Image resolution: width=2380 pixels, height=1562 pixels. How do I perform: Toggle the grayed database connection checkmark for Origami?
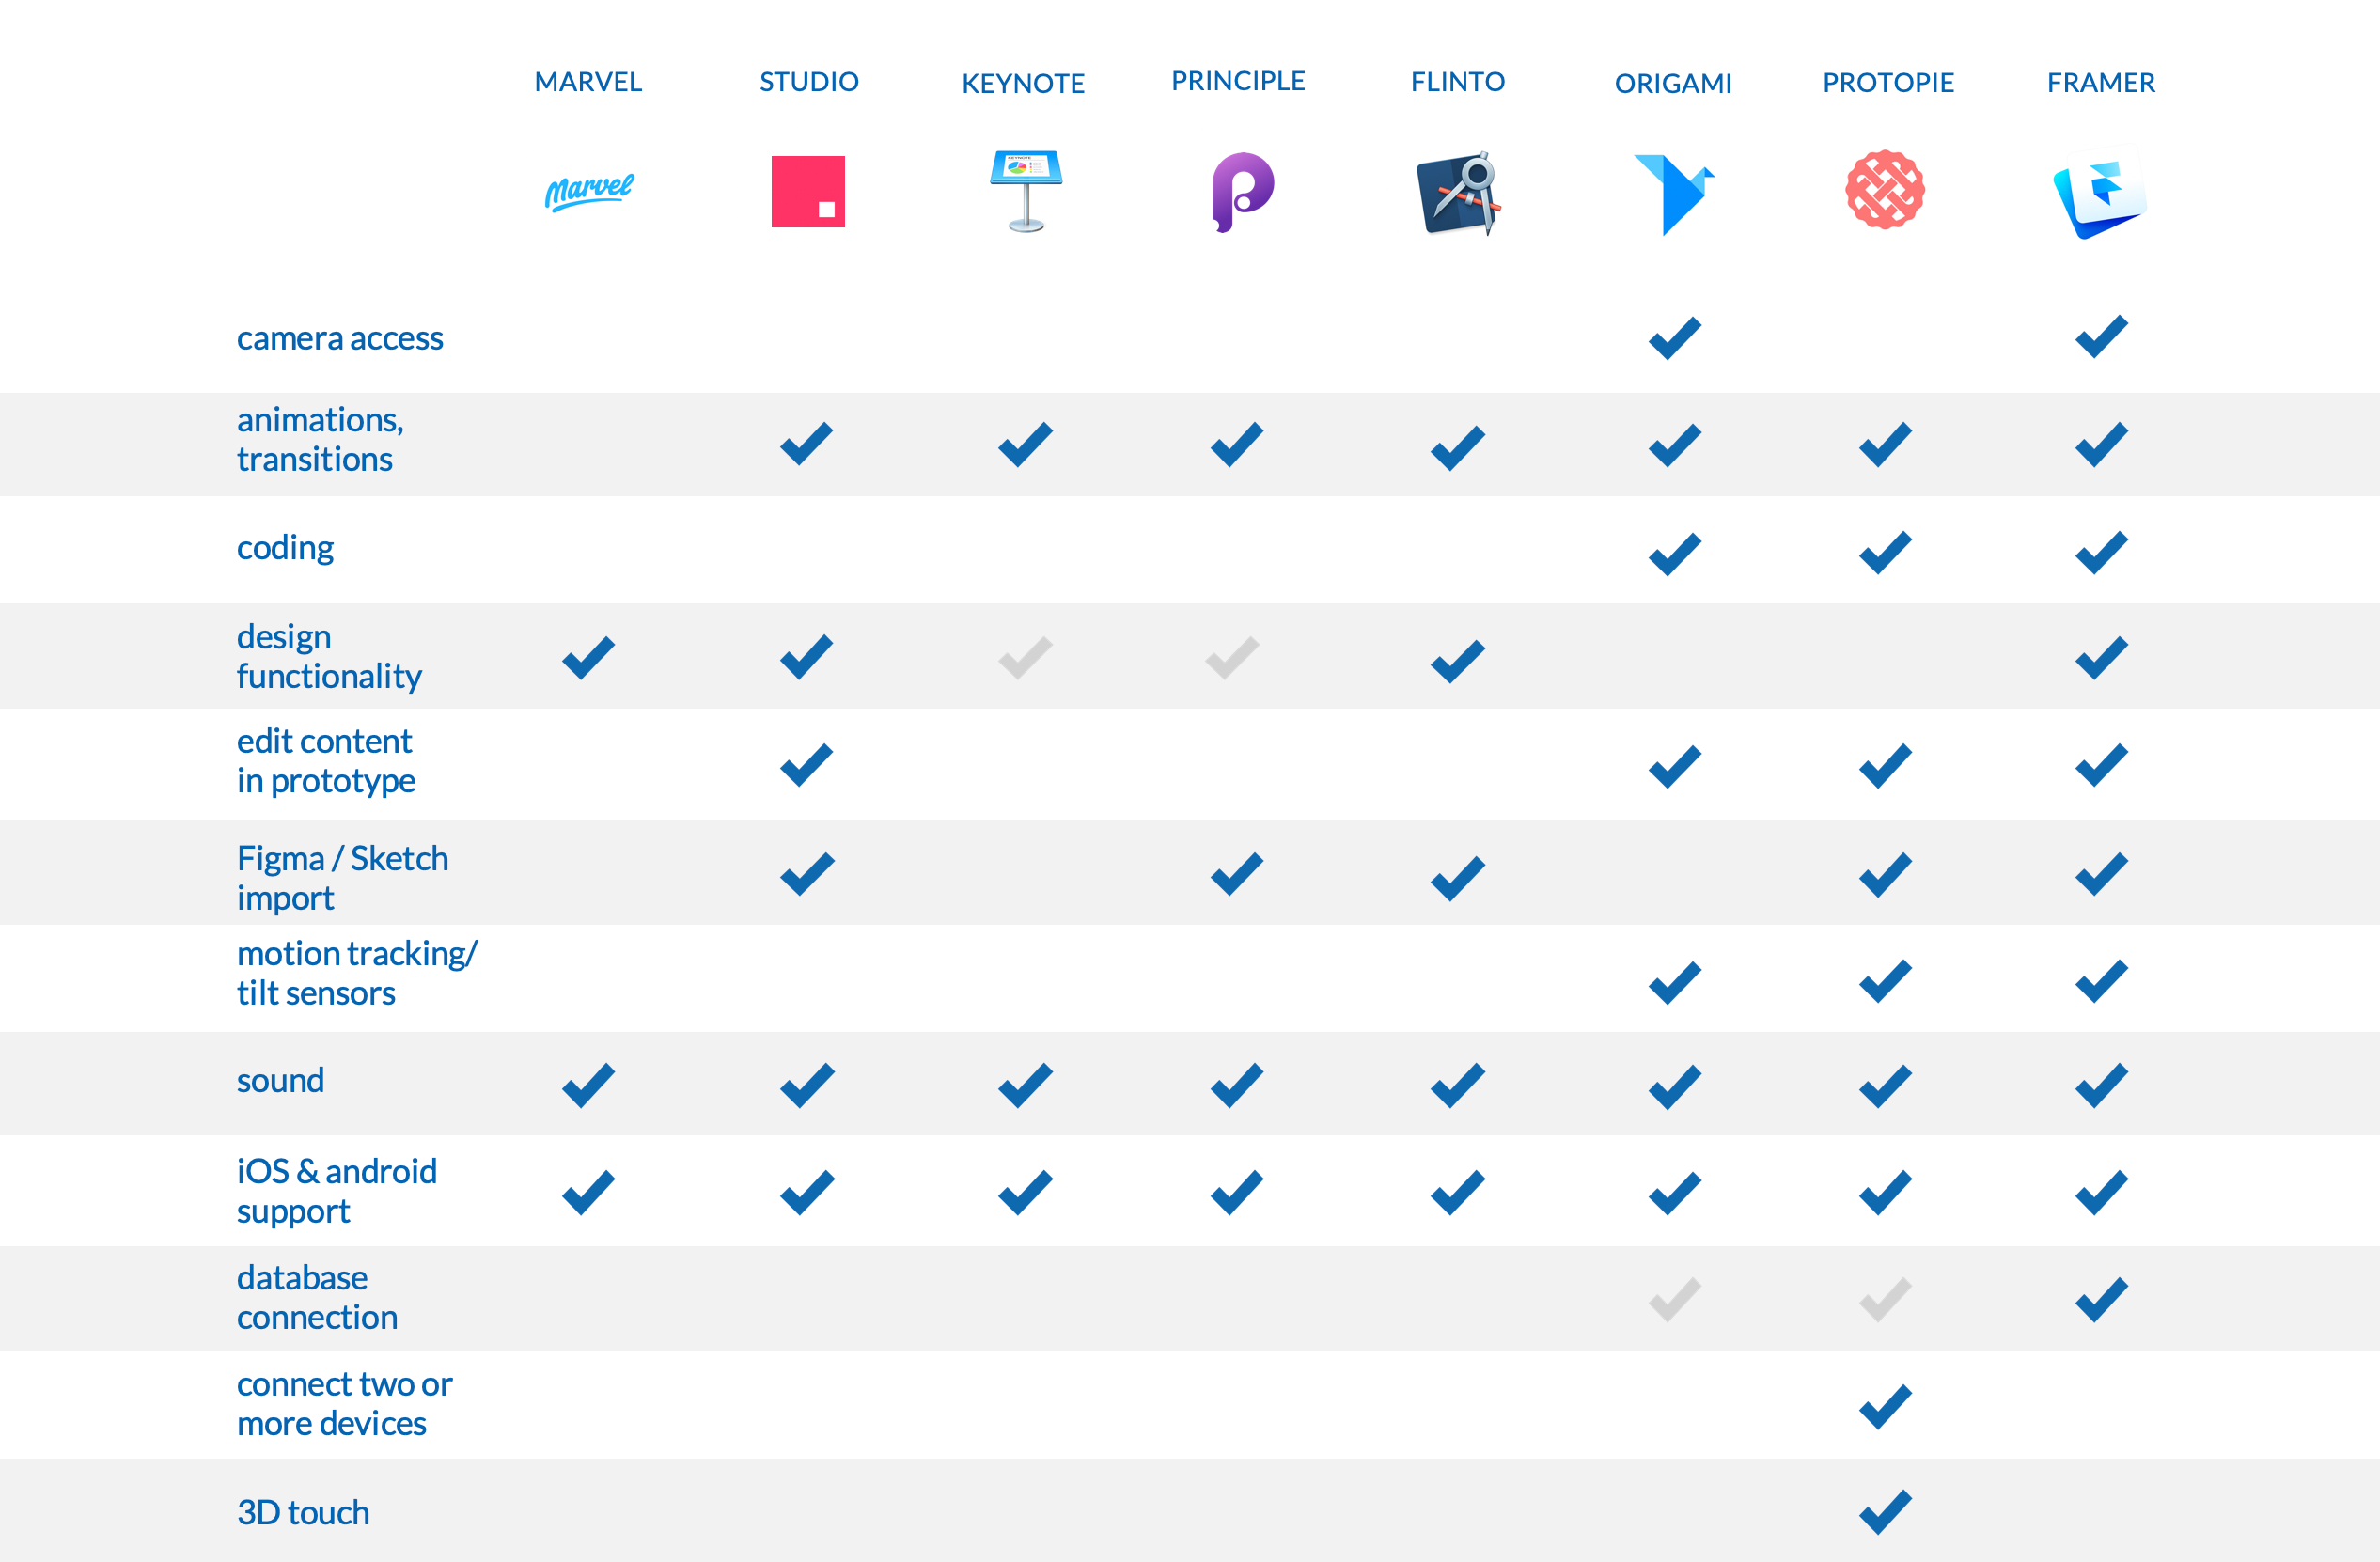click(x=1672, y=1299)
